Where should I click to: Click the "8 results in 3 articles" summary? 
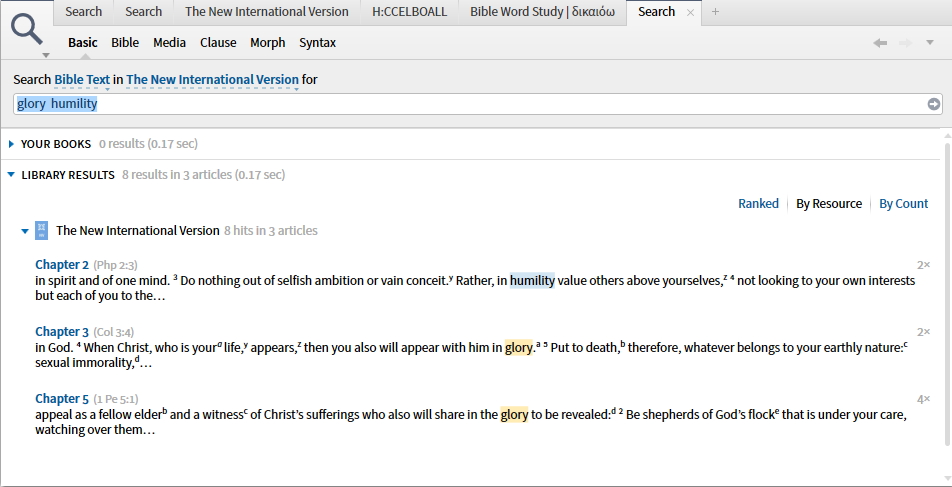tap(203, 175)
